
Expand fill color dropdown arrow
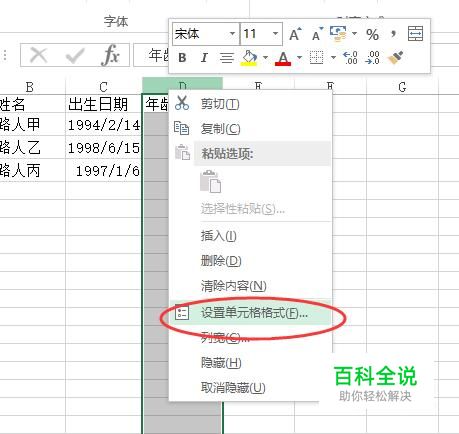click(265, 57)
